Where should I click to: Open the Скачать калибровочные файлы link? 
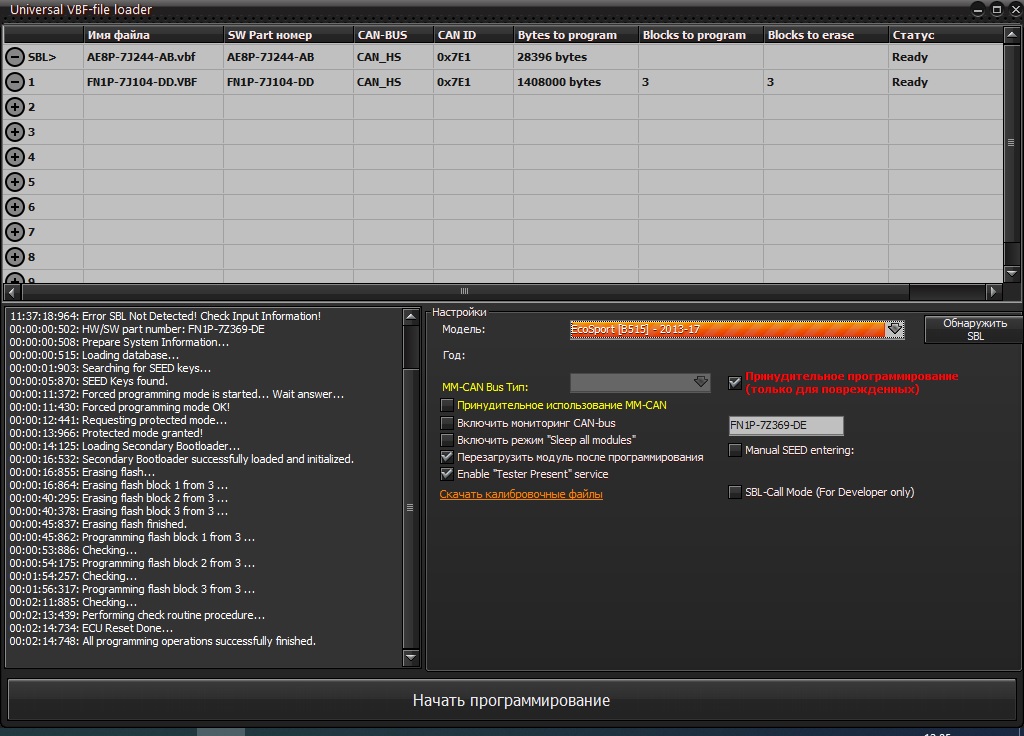pyautogui.click(x=521, y=494)
